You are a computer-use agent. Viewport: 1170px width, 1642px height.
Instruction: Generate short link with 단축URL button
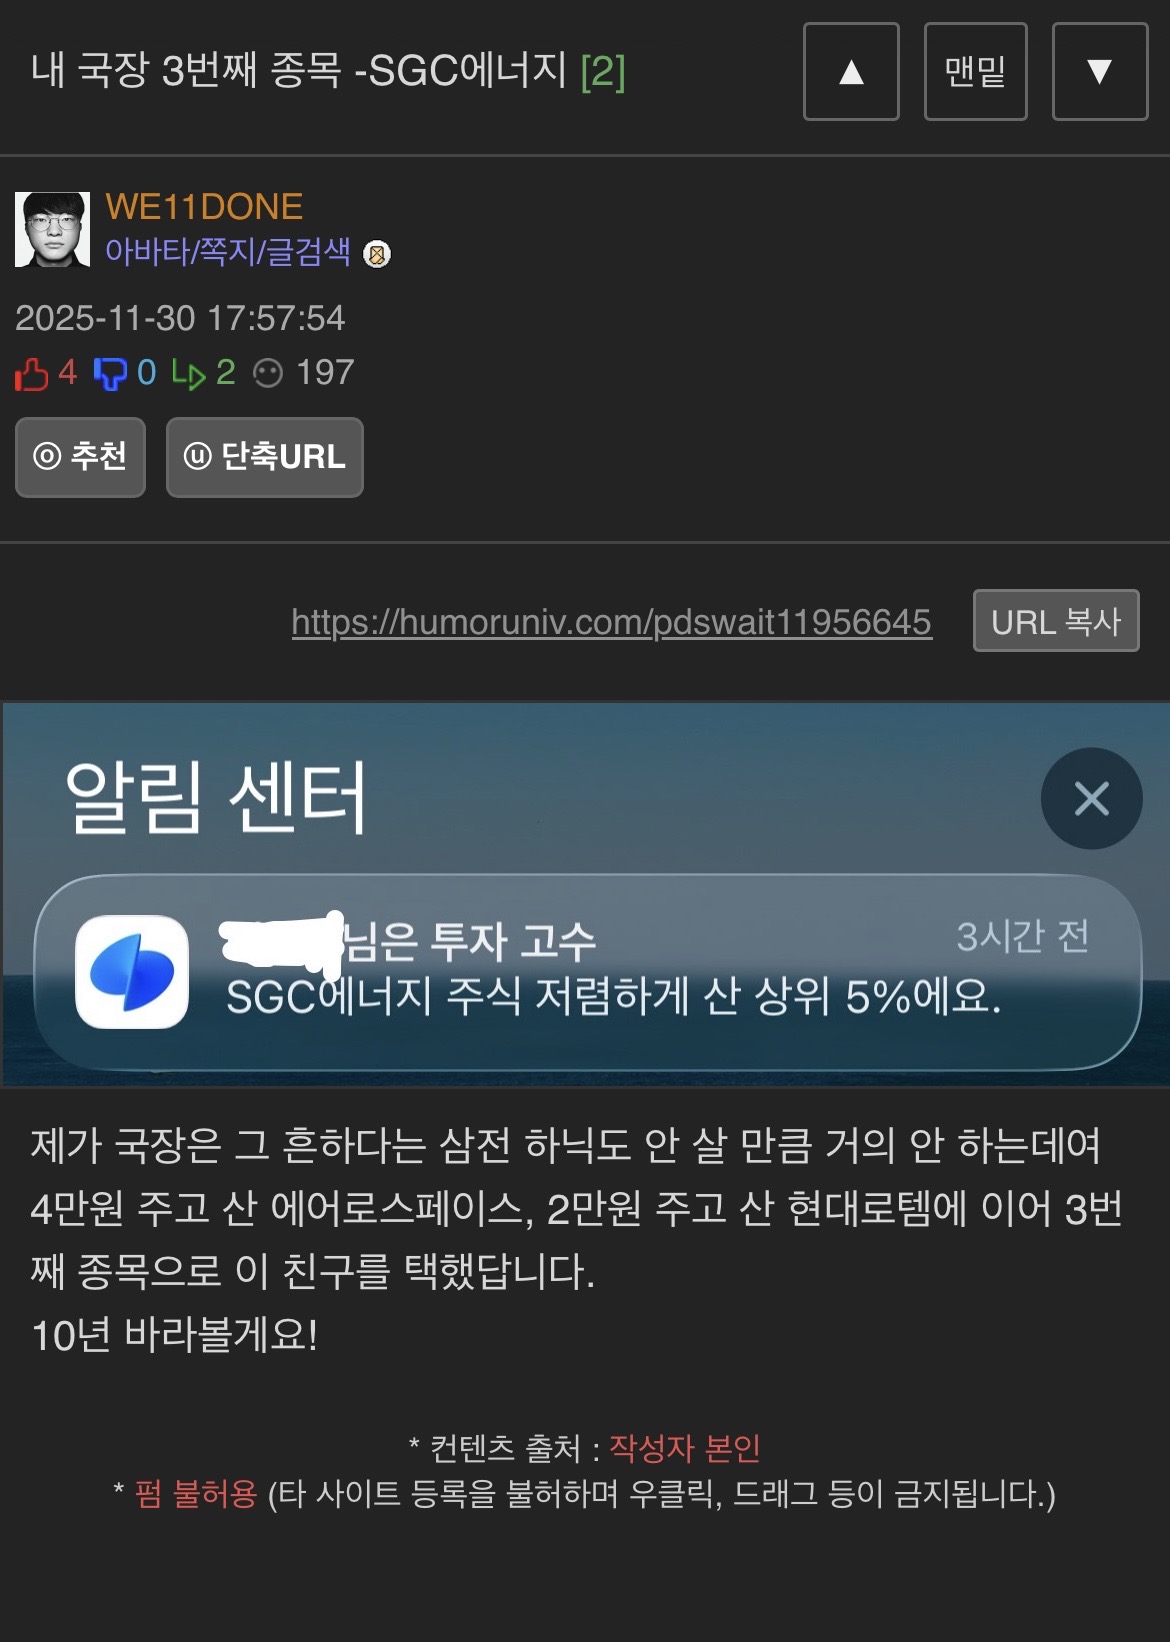tap(265, 457)
